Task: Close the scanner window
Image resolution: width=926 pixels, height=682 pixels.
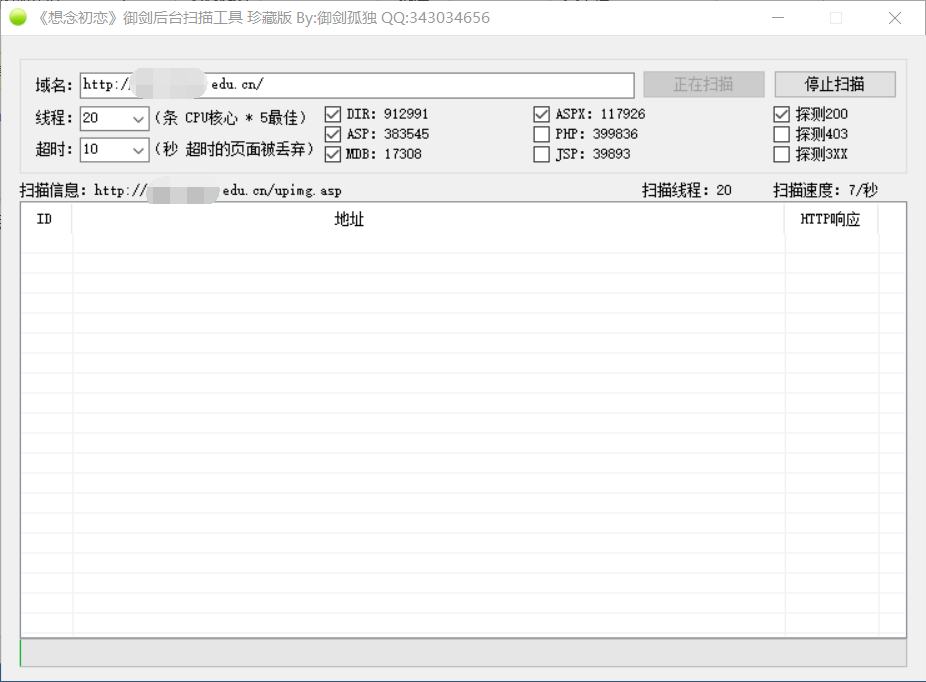Action: pyautogui.click(x=895, y=18)
